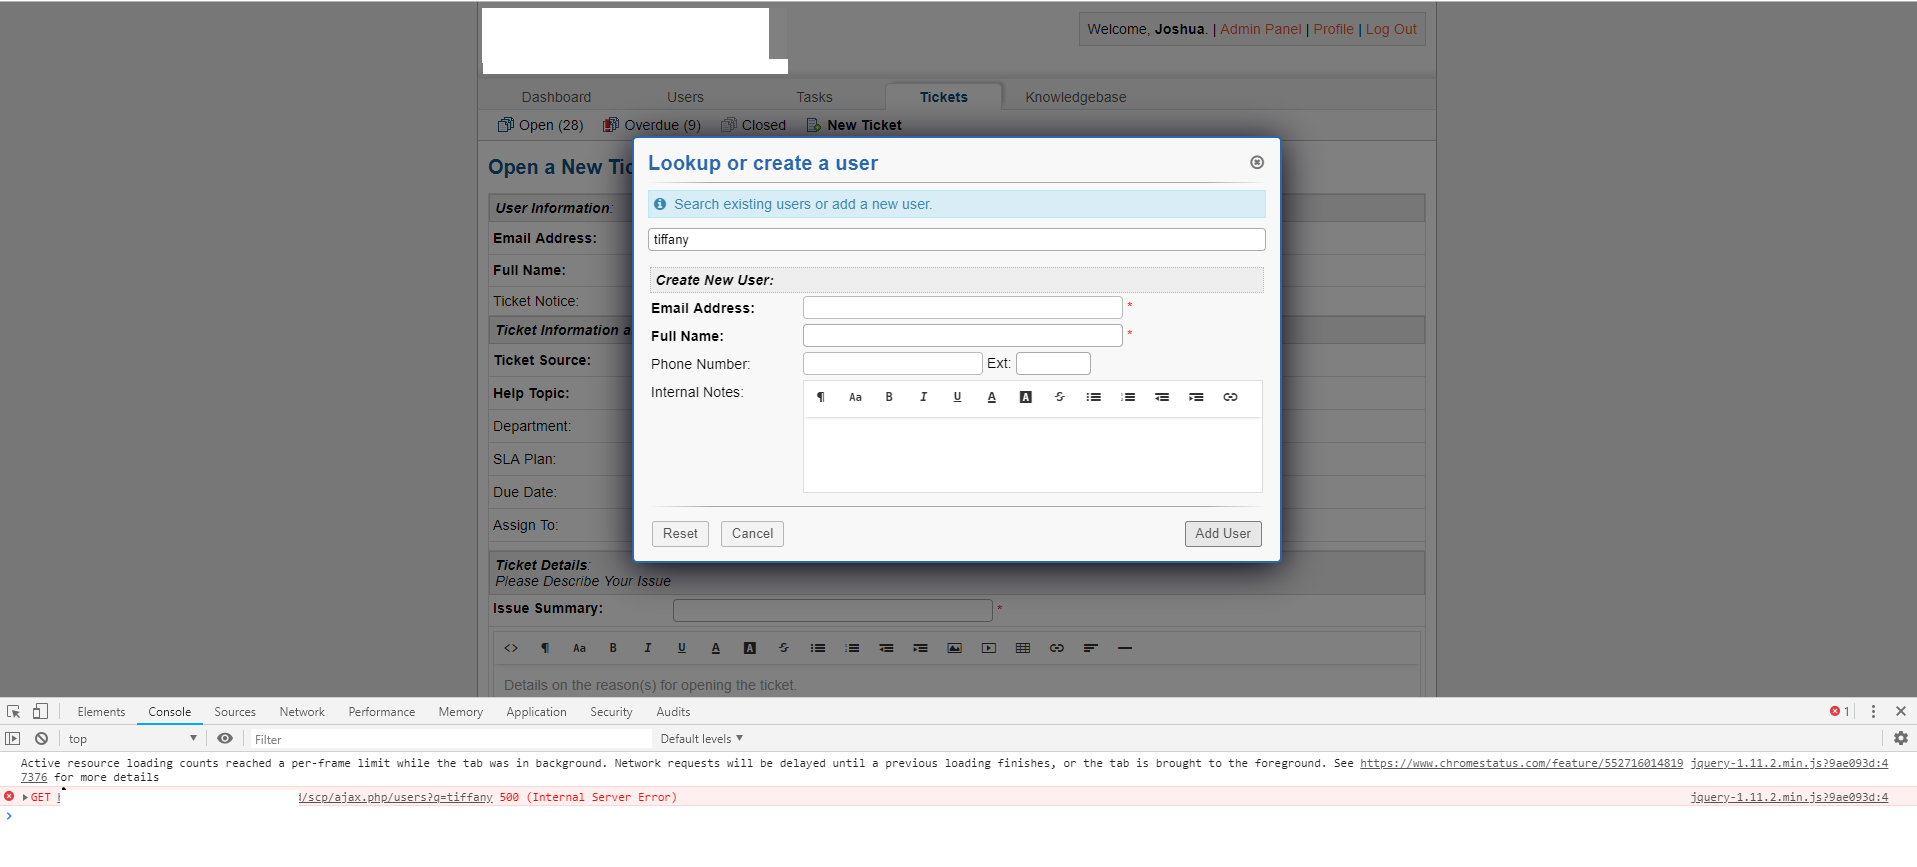
Task: Insert table in ticket details editor
Action: pos(1023,648)
